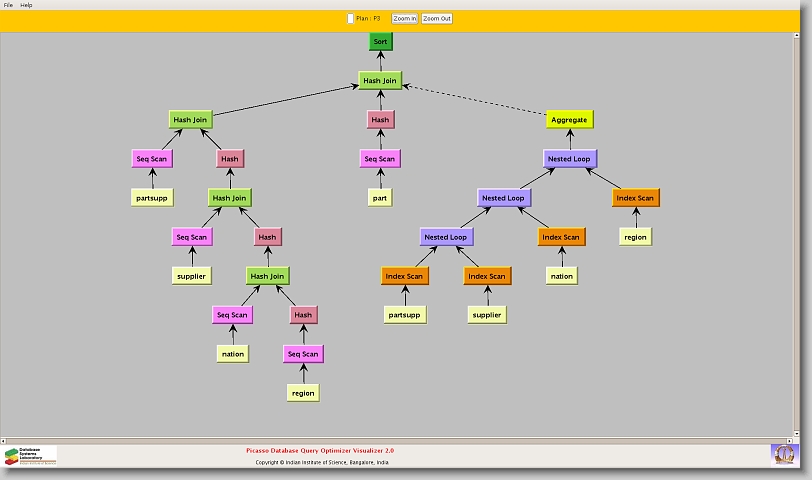Select the partsupp table under Index Scan

pyautogui.click(x=404, y=315)
